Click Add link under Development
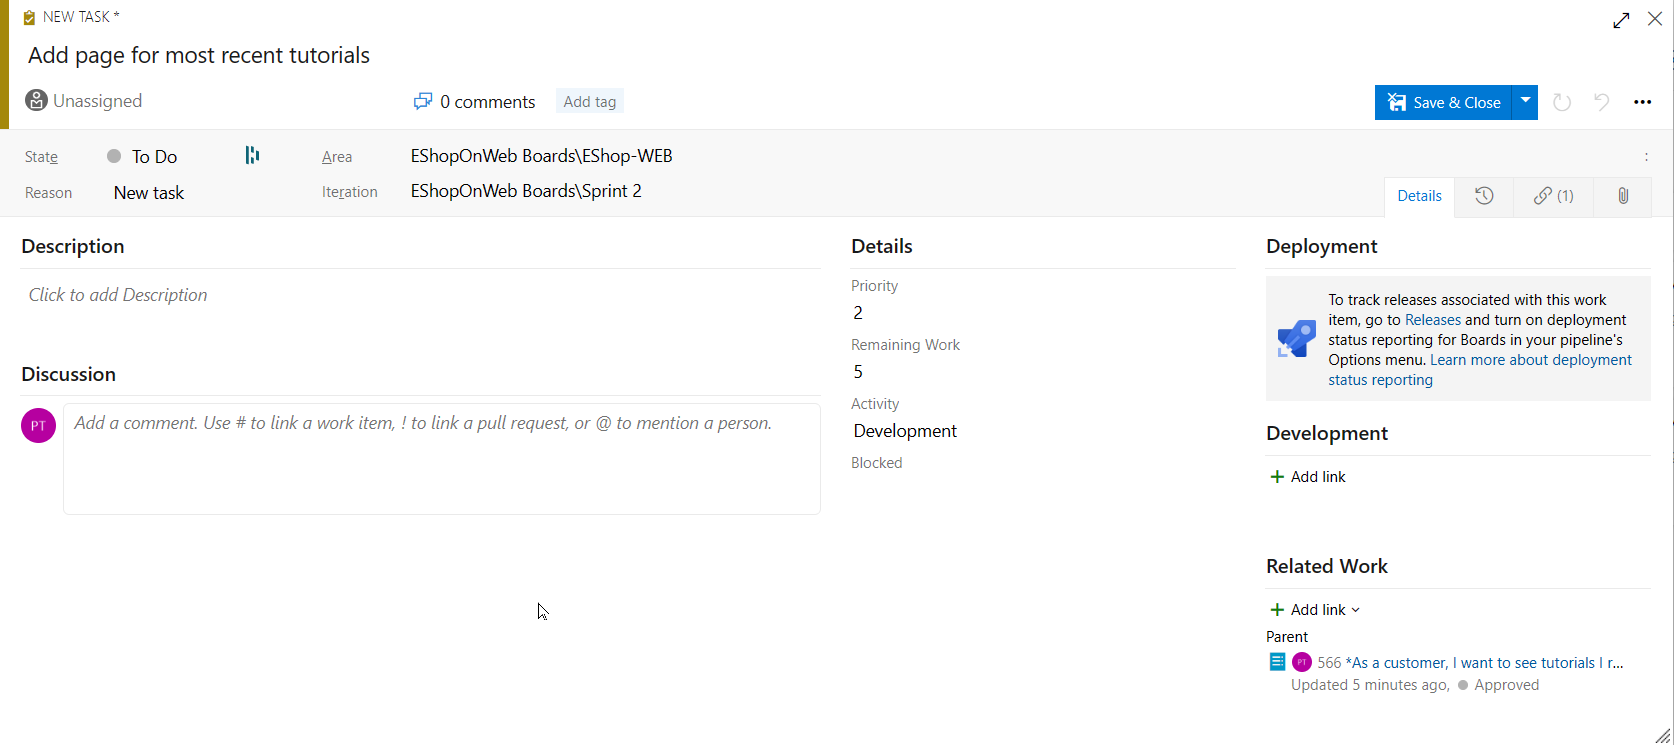 point(1308,477)
